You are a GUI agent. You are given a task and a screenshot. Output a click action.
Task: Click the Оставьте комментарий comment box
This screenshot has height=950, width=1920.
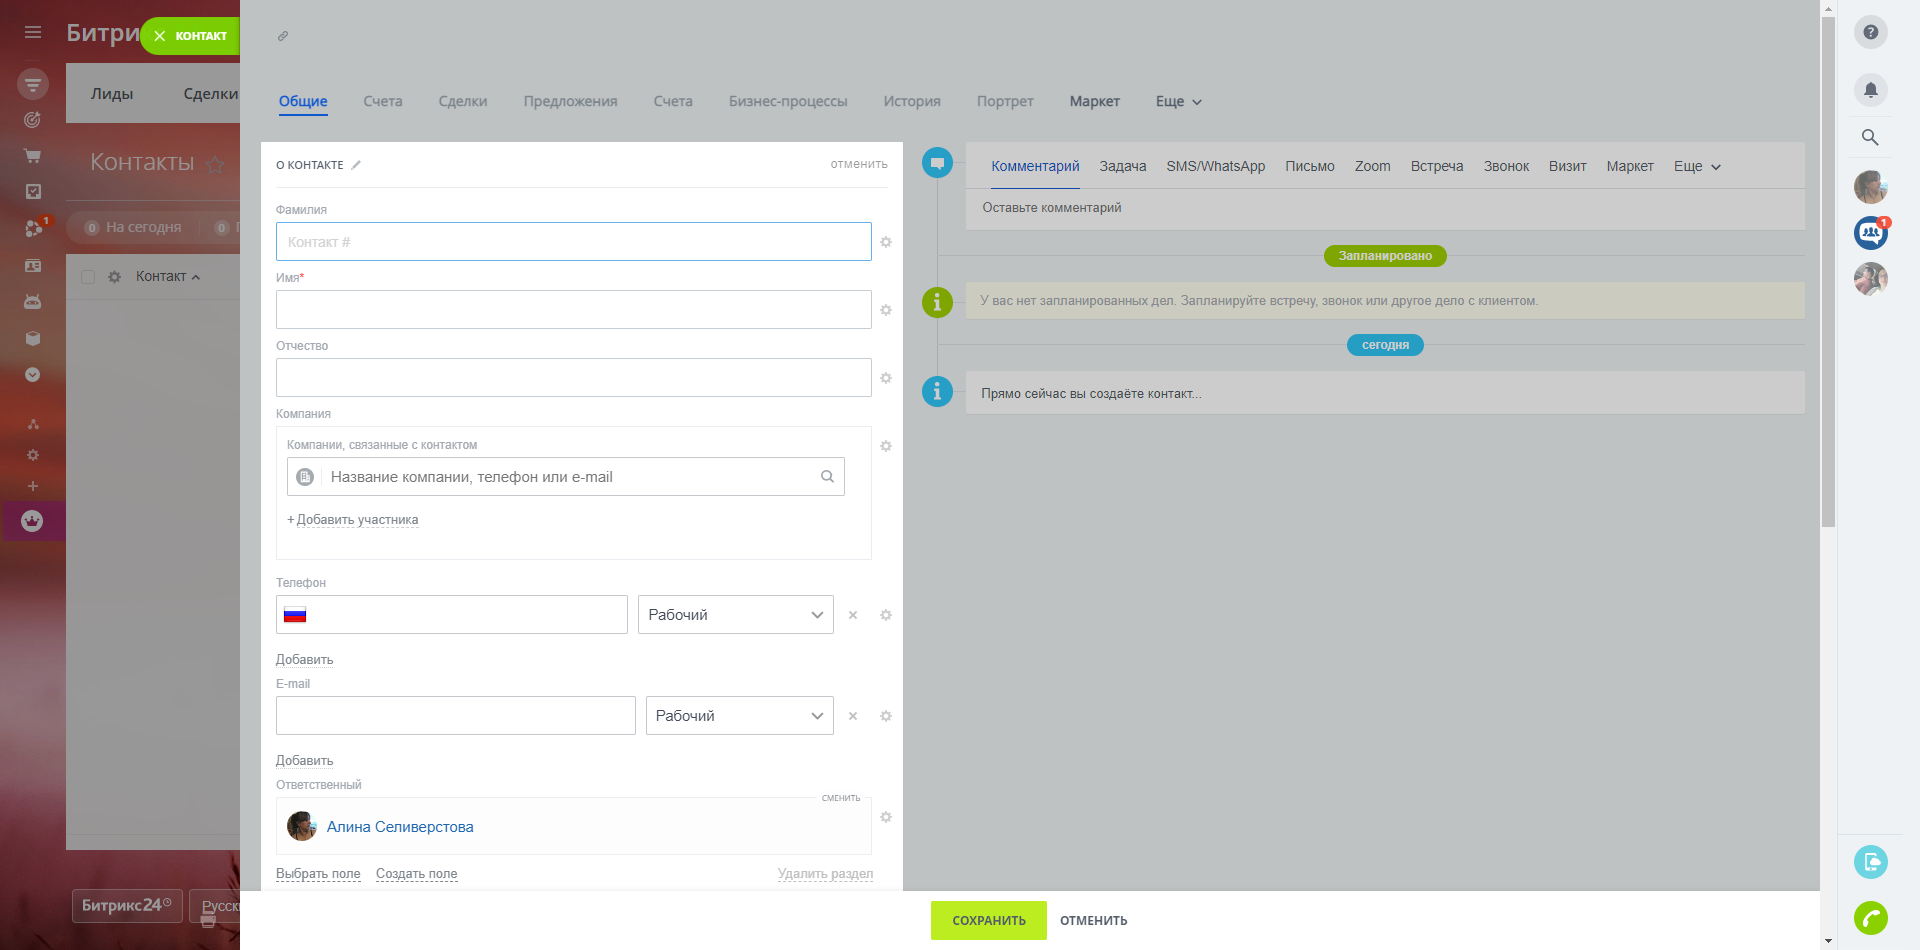[x=1385, y=208]
